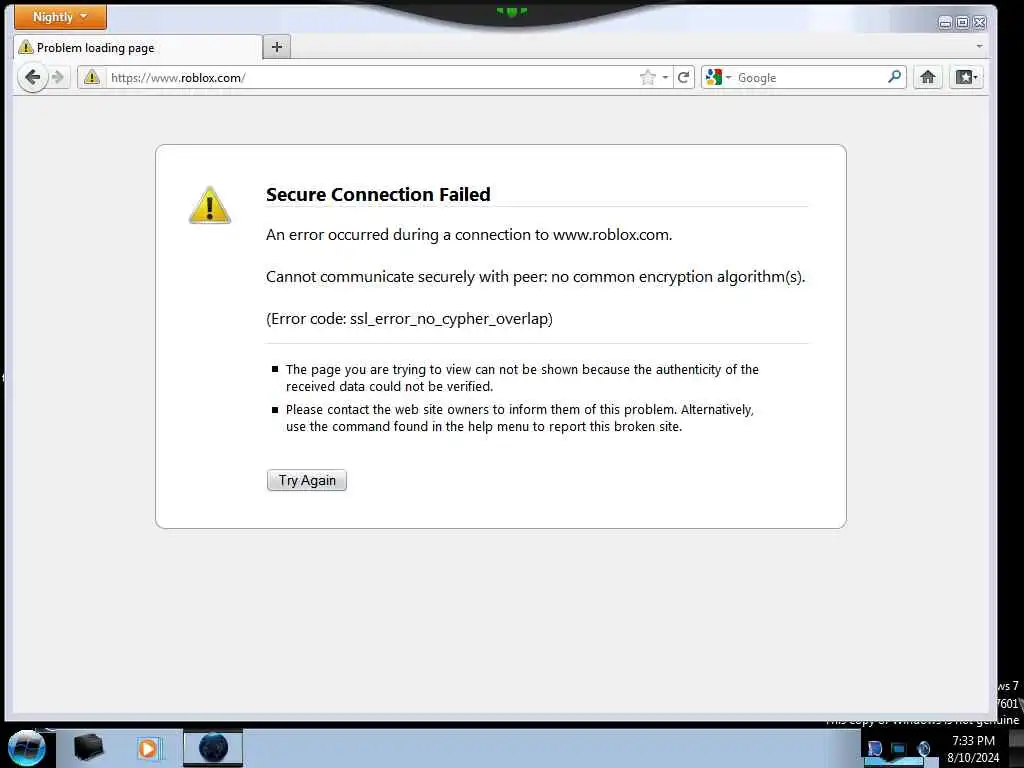Open the Google search engine selector
Viewport: 1024px width, 768px height.
point(718,78)
